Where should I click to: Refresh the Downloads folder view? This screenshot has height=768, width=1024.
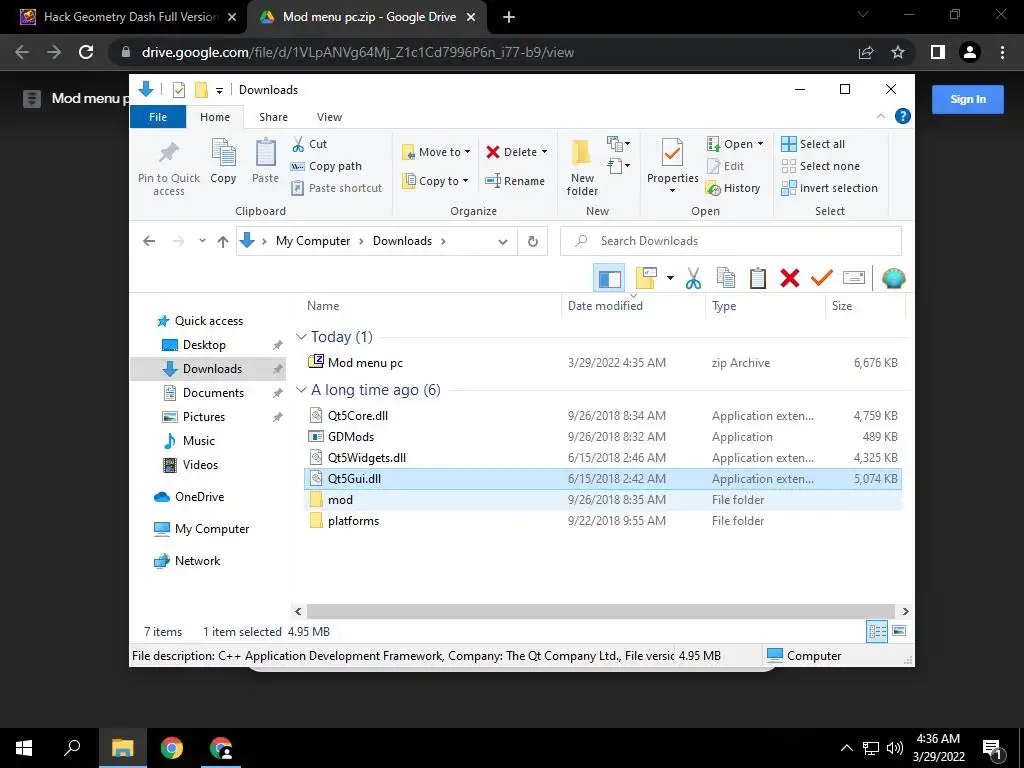coord(533,241)
